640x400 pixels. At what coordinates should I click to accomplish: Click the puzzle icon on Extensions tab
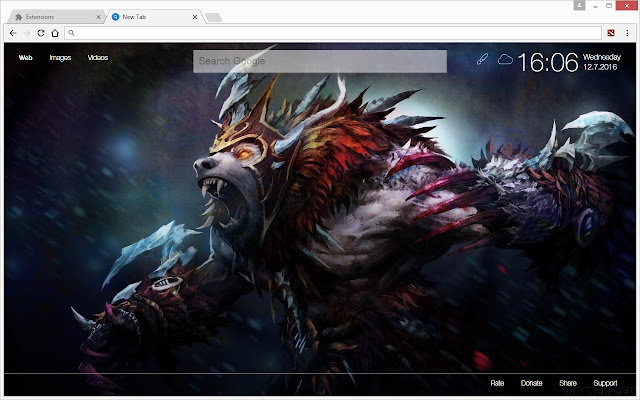[19, 17]
